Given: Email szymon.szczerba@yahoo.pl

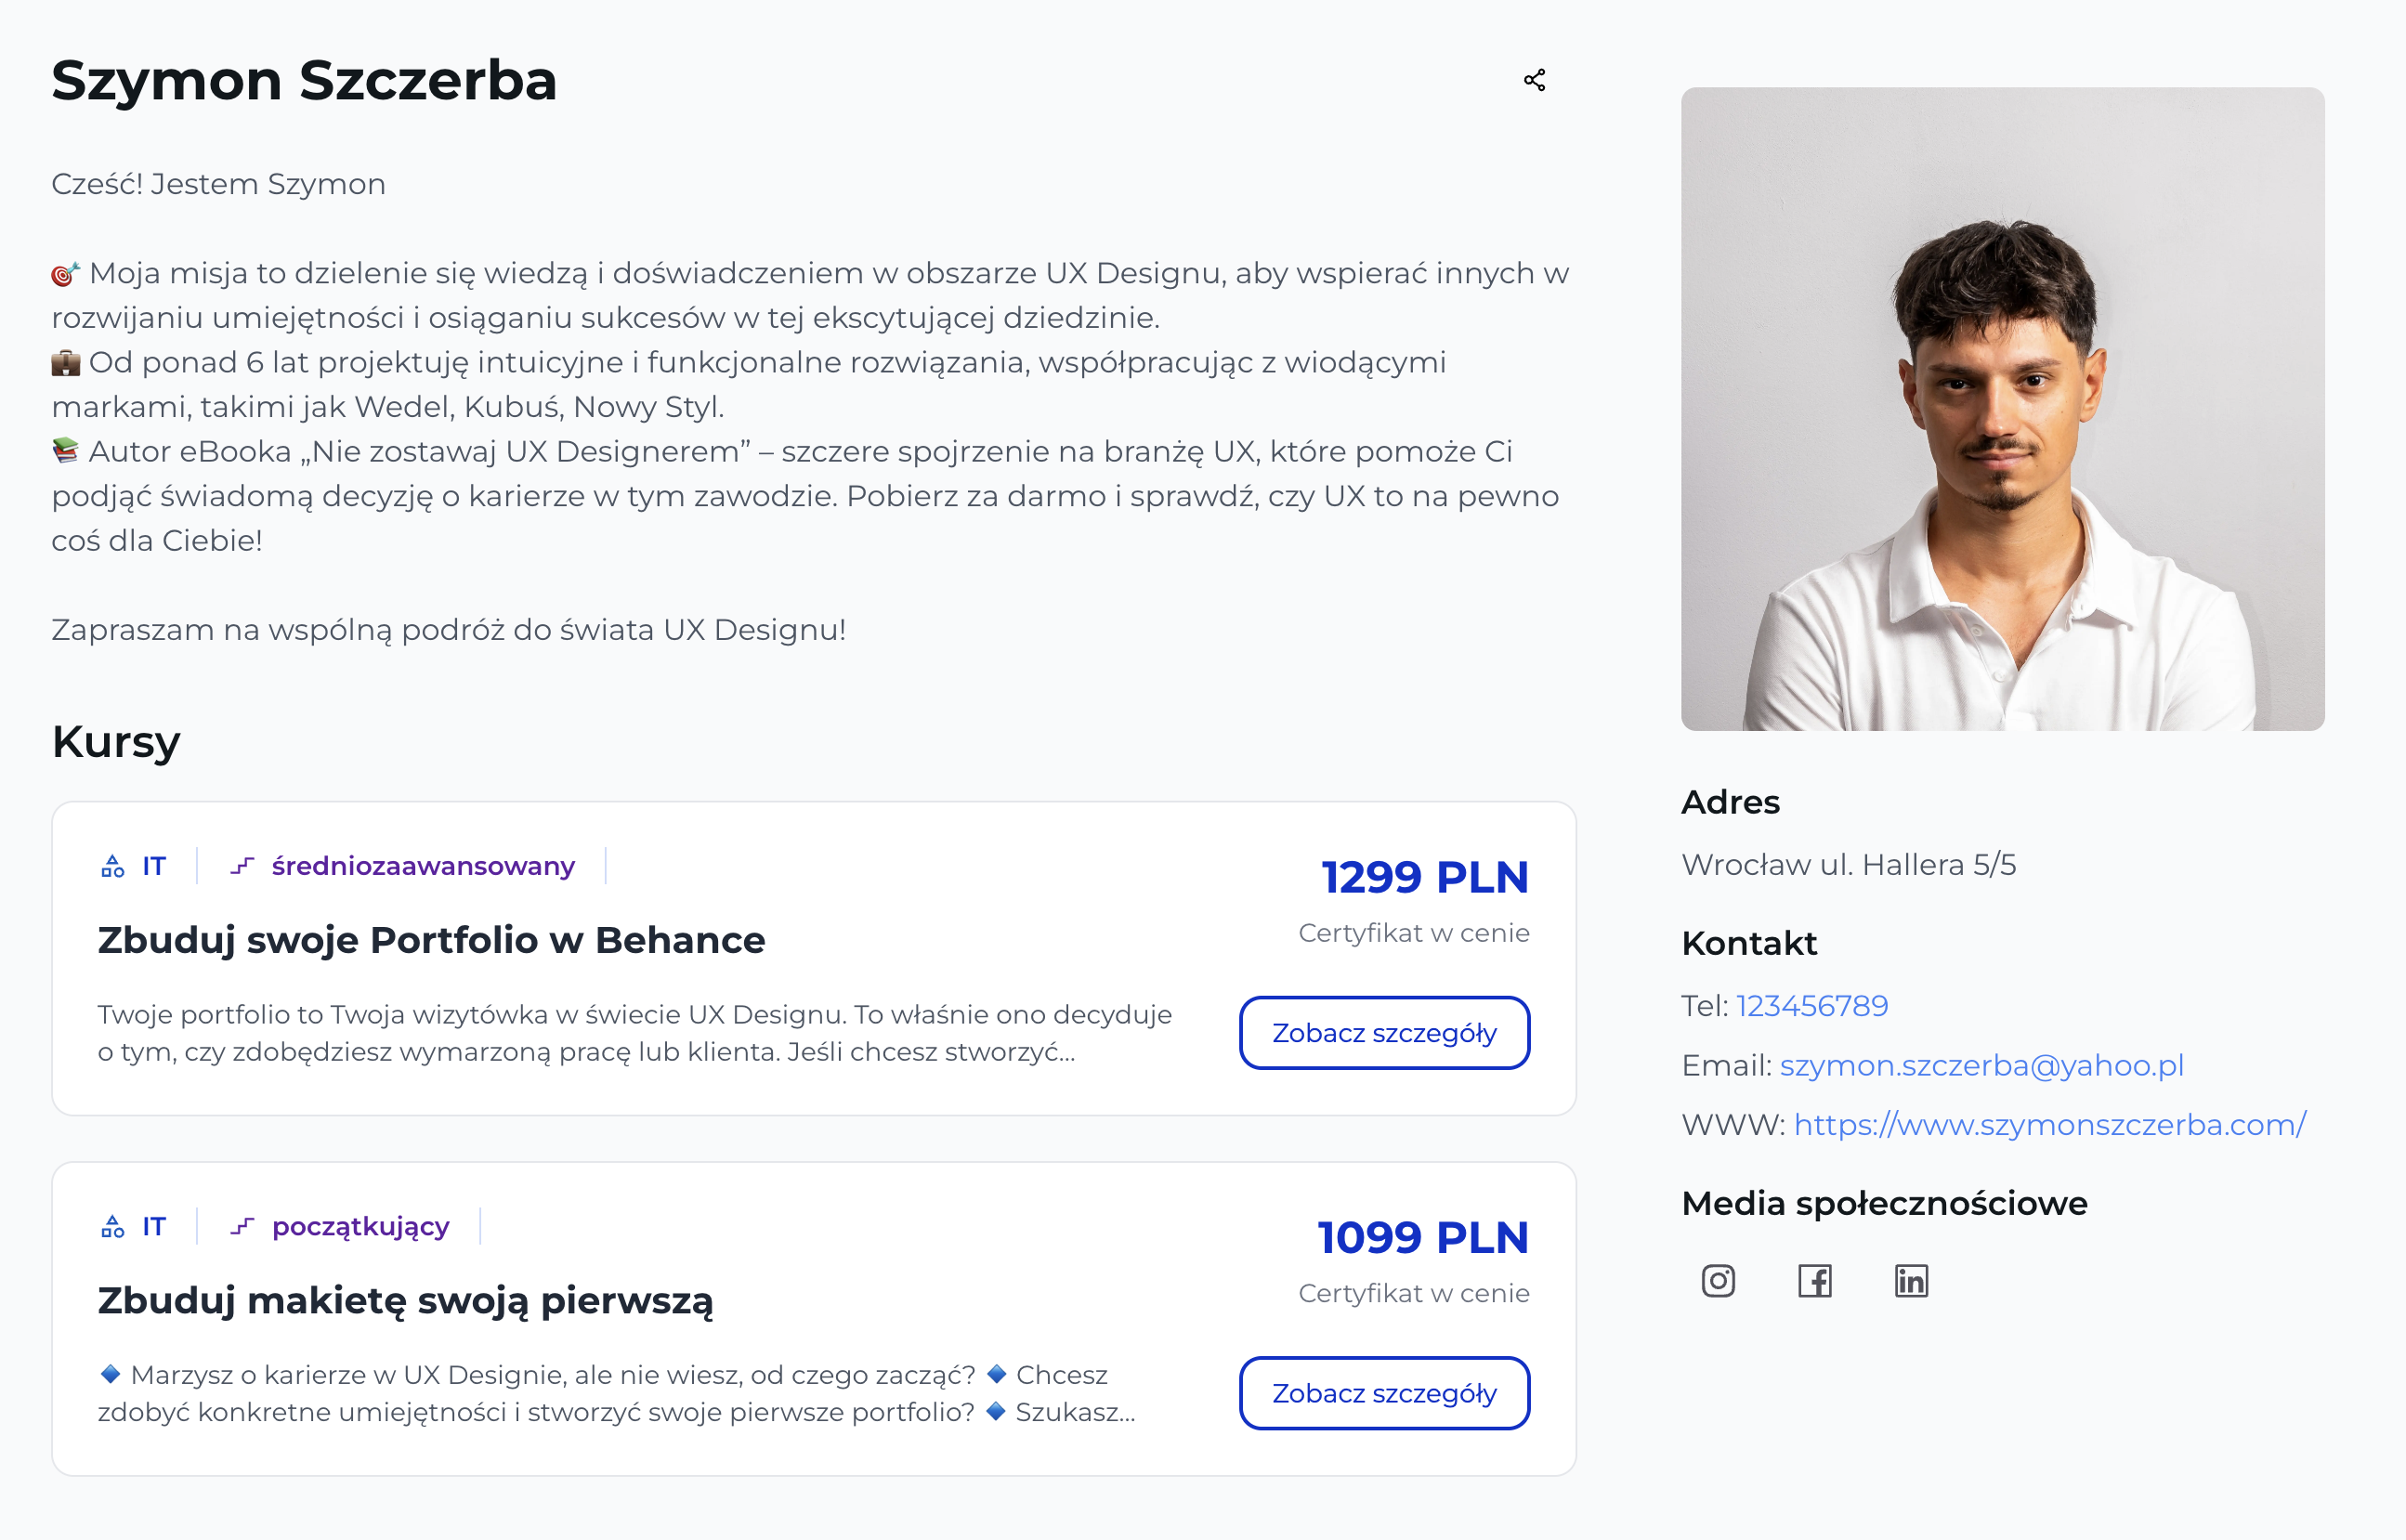Looking at the screenshot, I should (1981, 1065).
